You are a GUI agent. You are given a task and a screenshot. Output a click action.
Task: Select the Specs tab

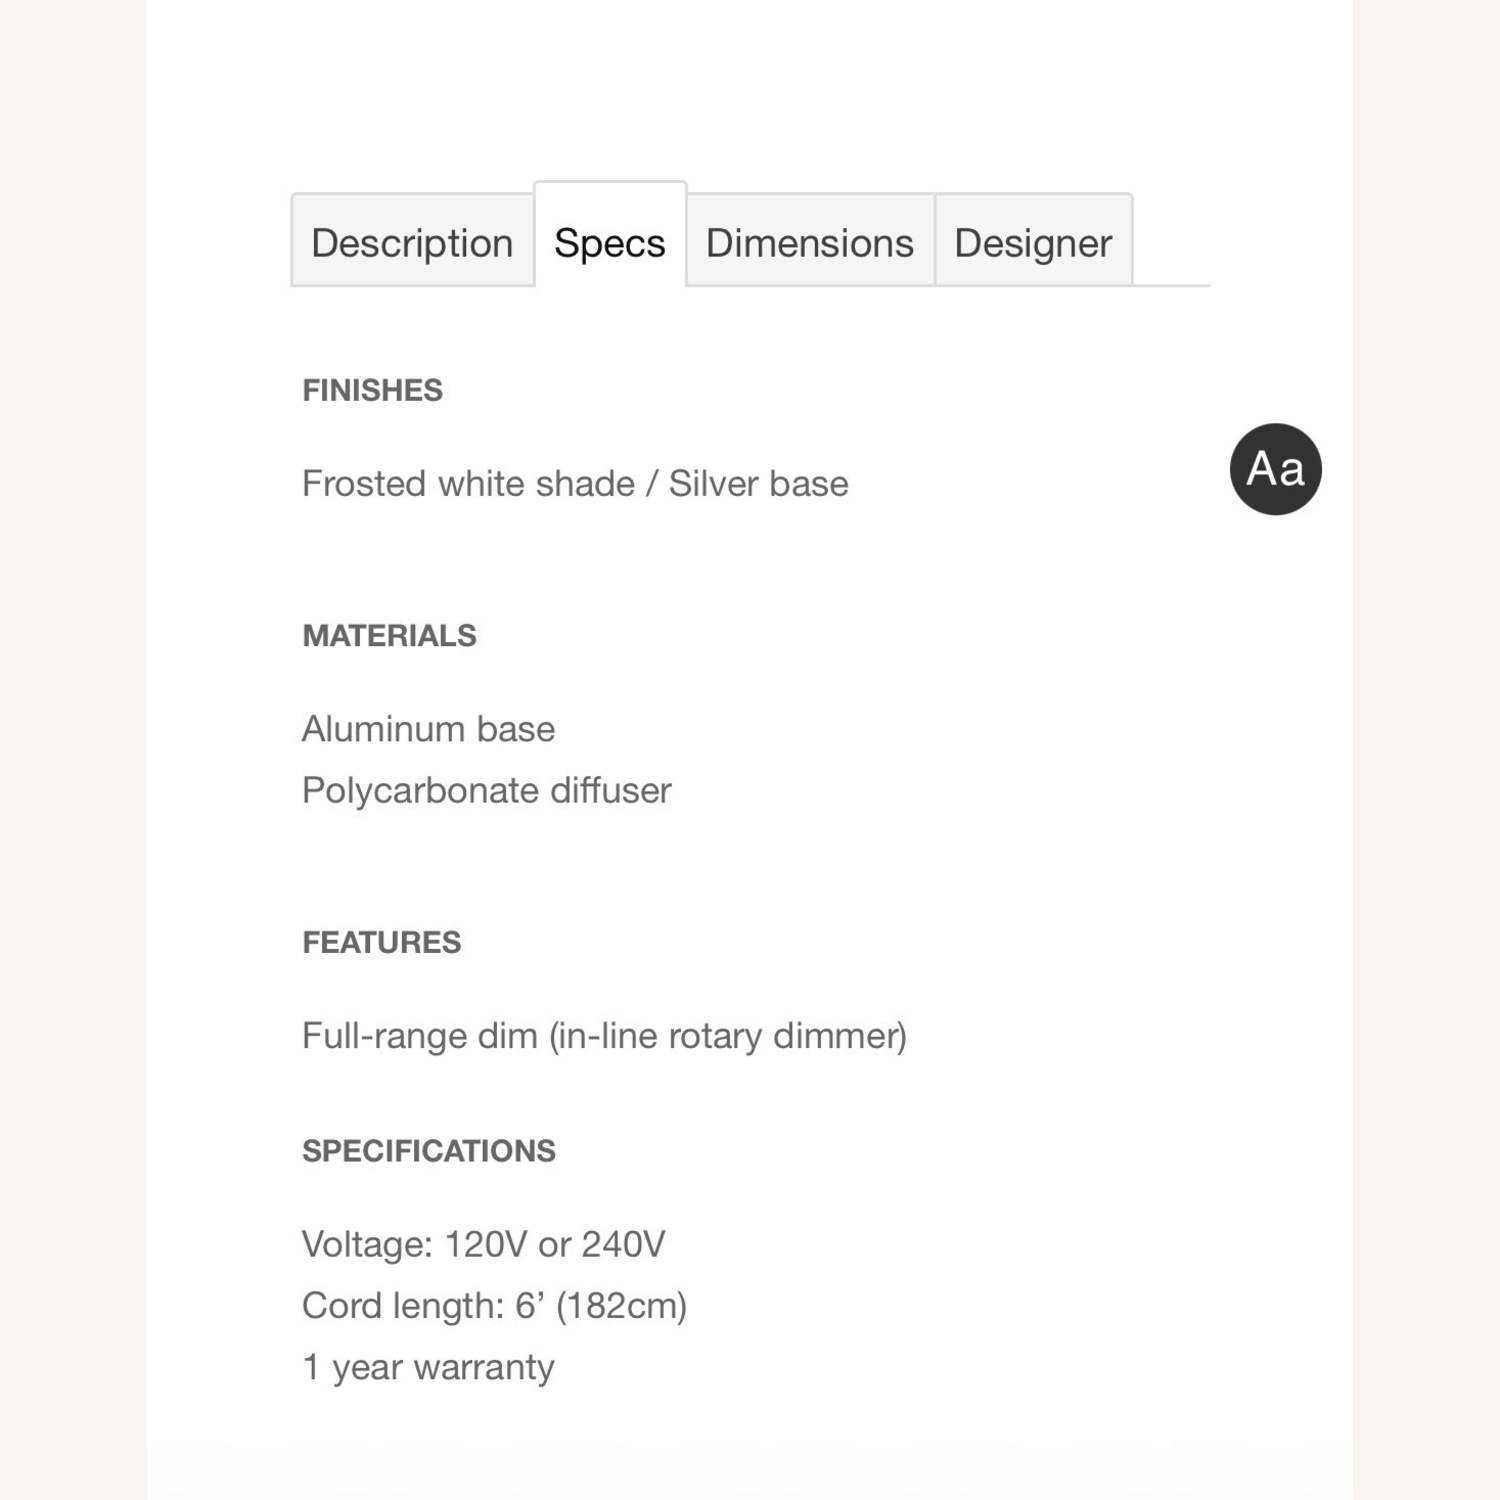click(610, 243)
